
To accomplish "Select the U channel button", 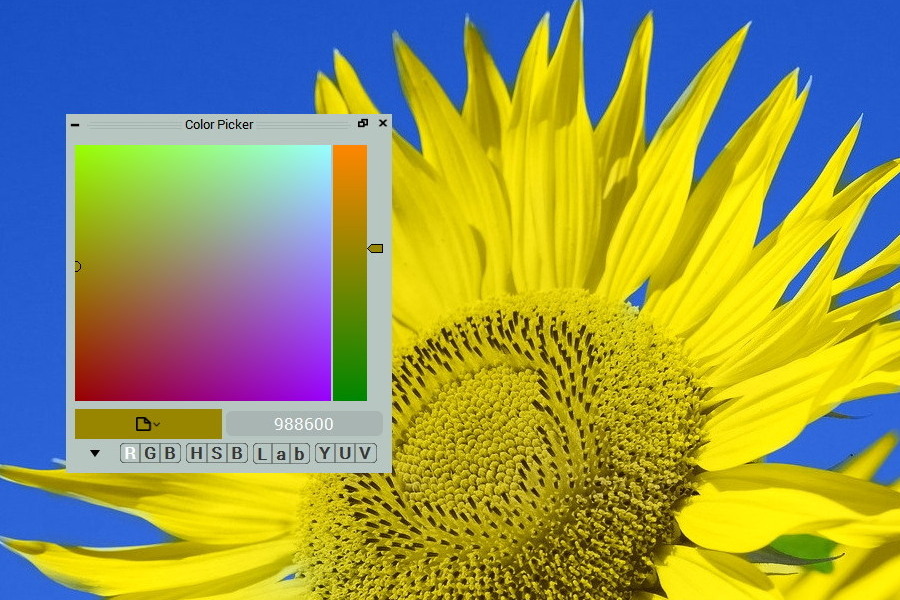I will tap(345, 453).
